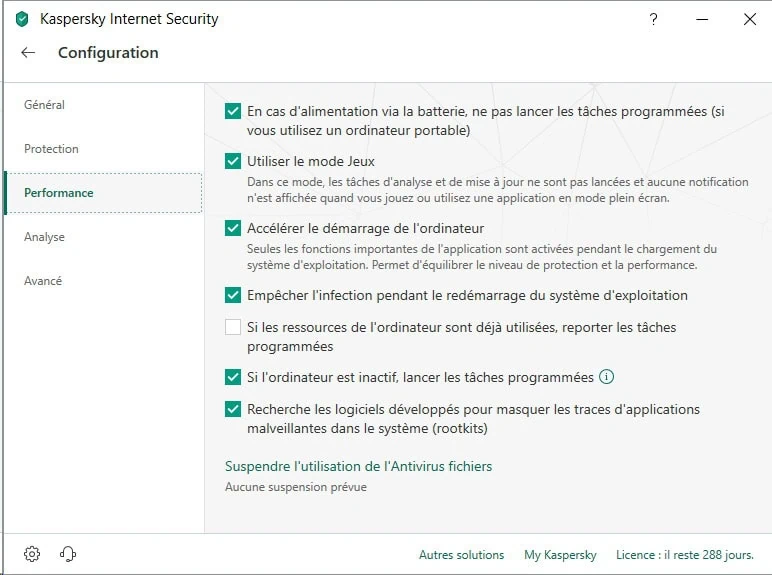
Task: Click the info icon beside inactive computer option
Action: [x=606, y=377]
